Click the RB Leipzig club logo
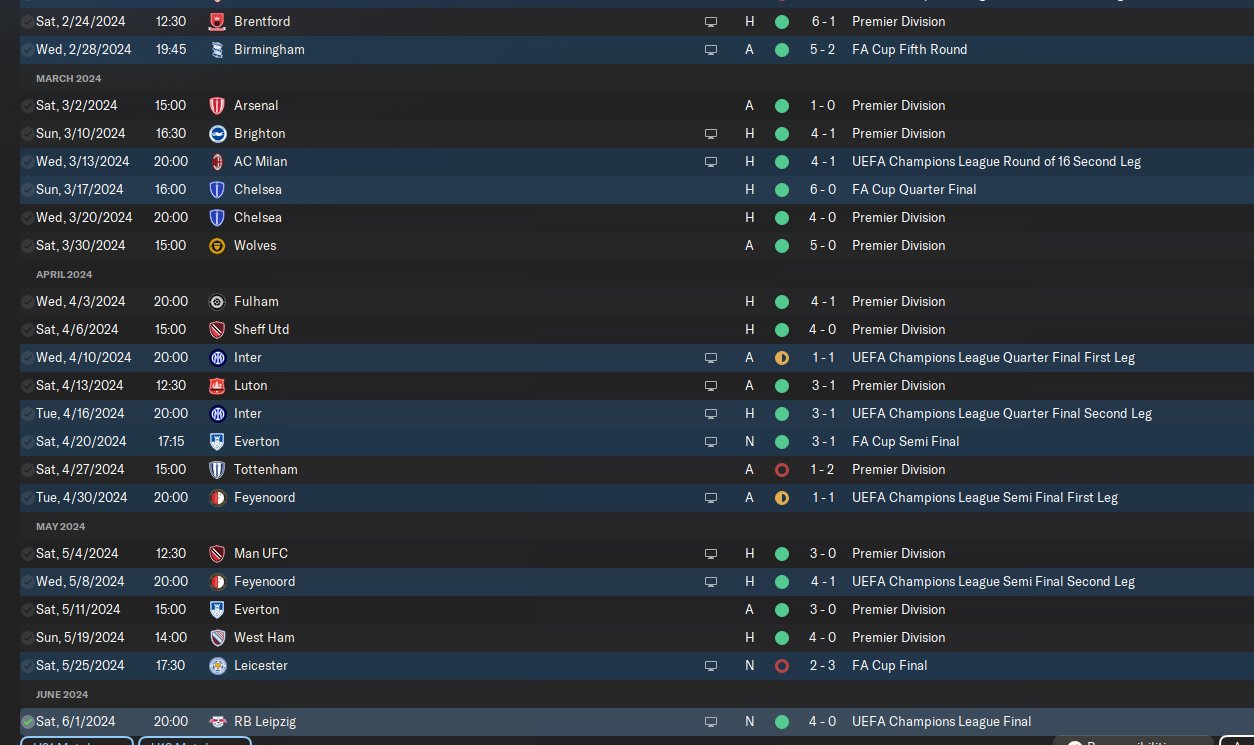The width and height of the screenshot is (1254, 745). coord(217,721)
